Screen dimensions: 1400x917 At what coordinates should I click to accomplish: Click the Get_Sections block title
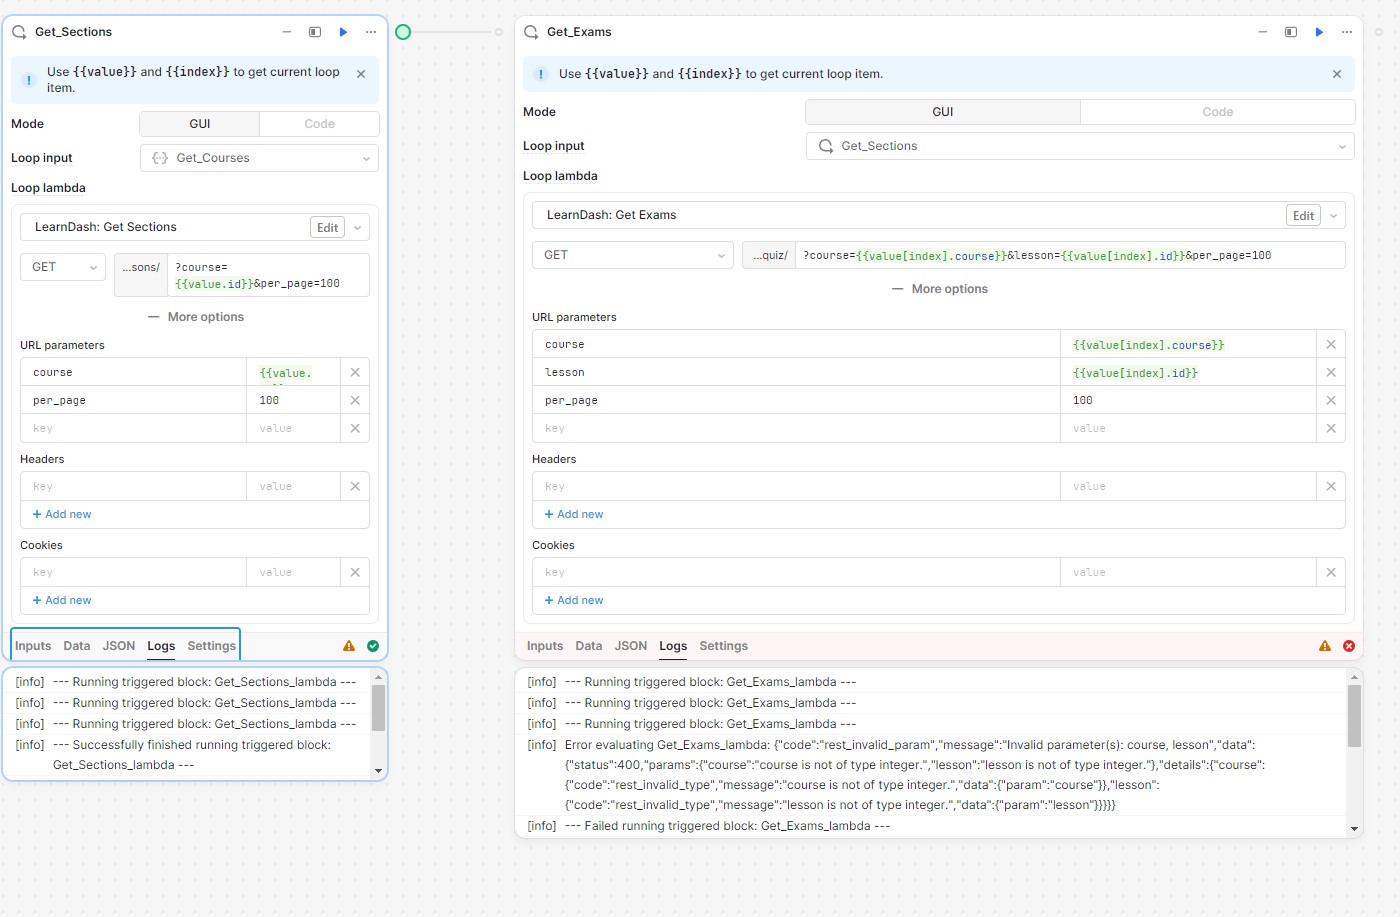pyautogui.click(x=73, y=32)
